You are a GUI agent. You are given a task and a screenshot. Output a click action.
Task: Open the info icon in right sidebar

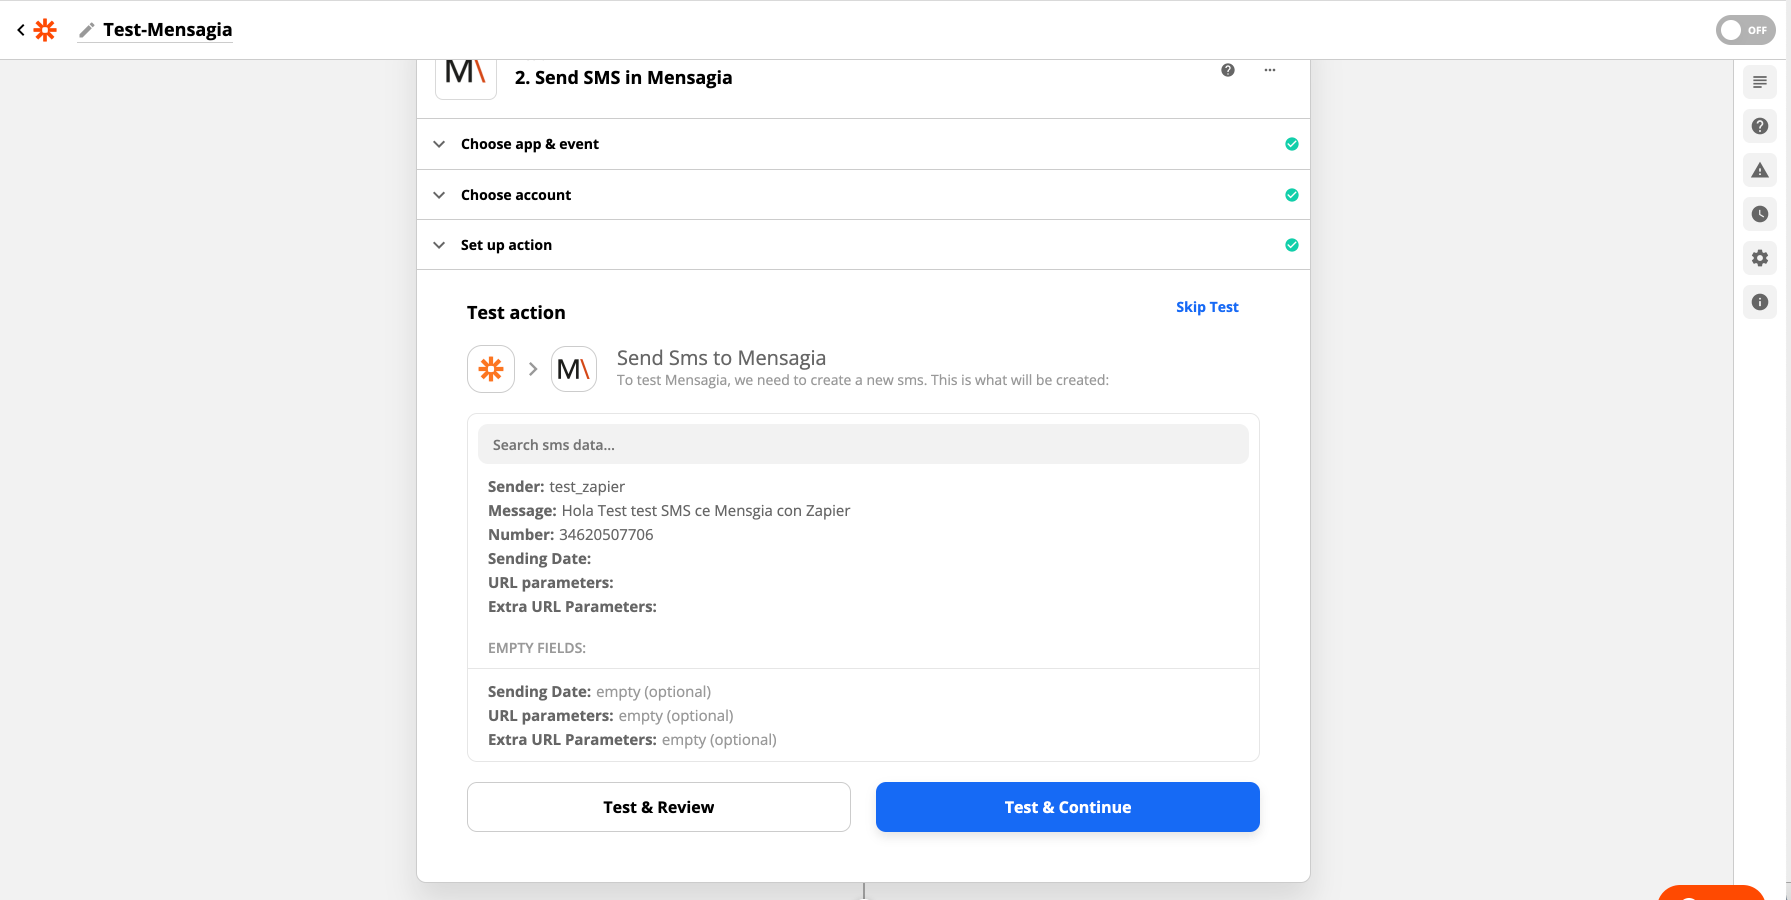click(x=1759, y=302)
